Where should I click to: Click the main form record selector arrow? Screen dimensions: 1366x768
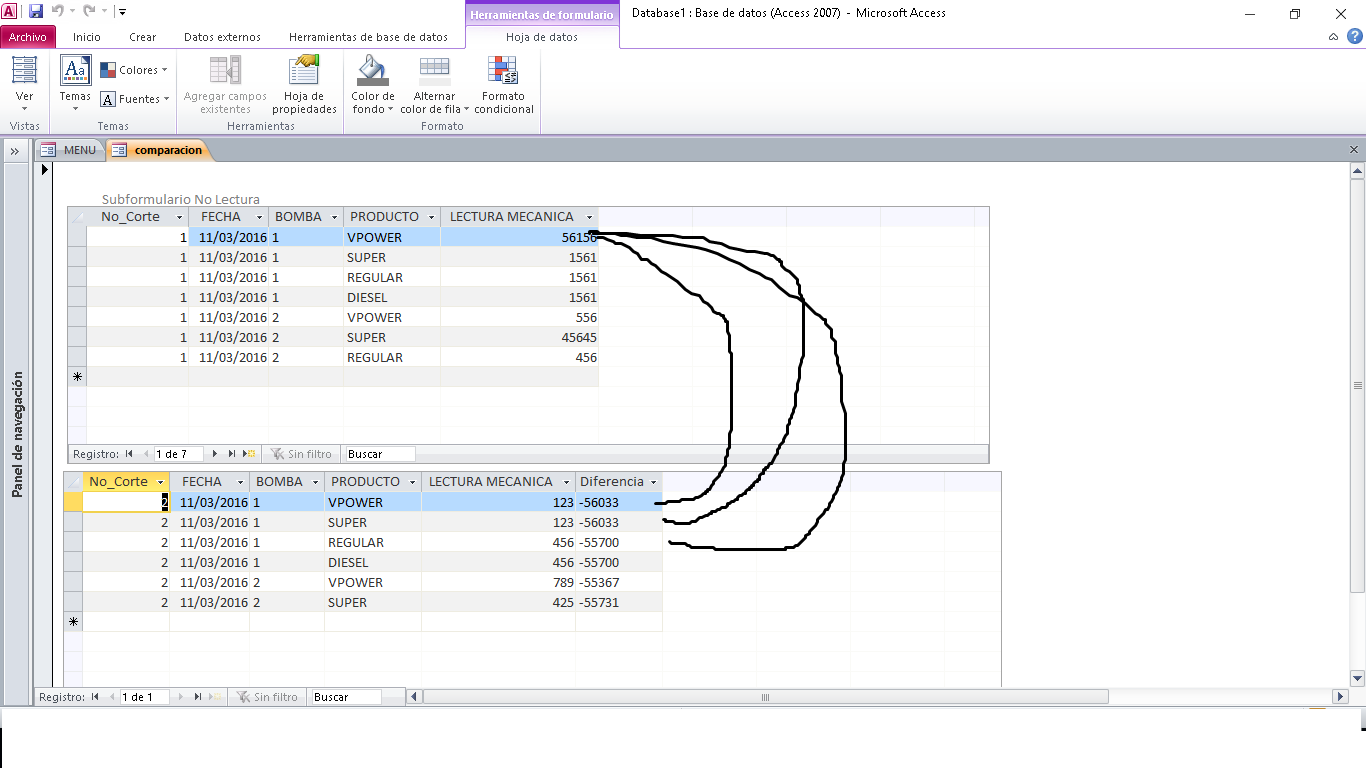(43, 170)
